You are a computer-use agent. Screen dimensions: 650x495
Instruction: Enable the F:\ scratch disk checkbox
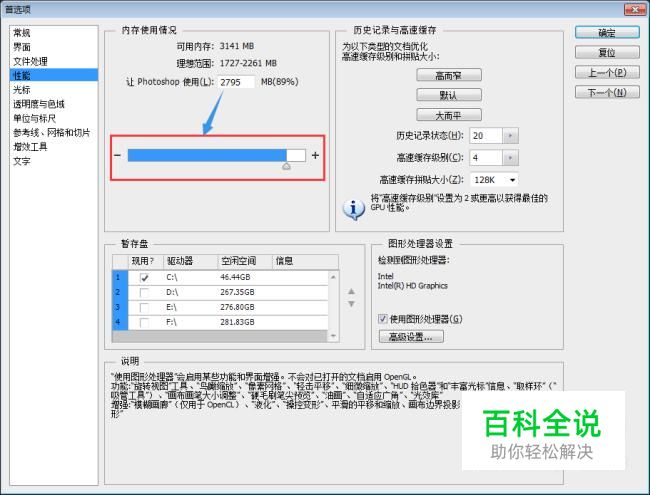144,322
